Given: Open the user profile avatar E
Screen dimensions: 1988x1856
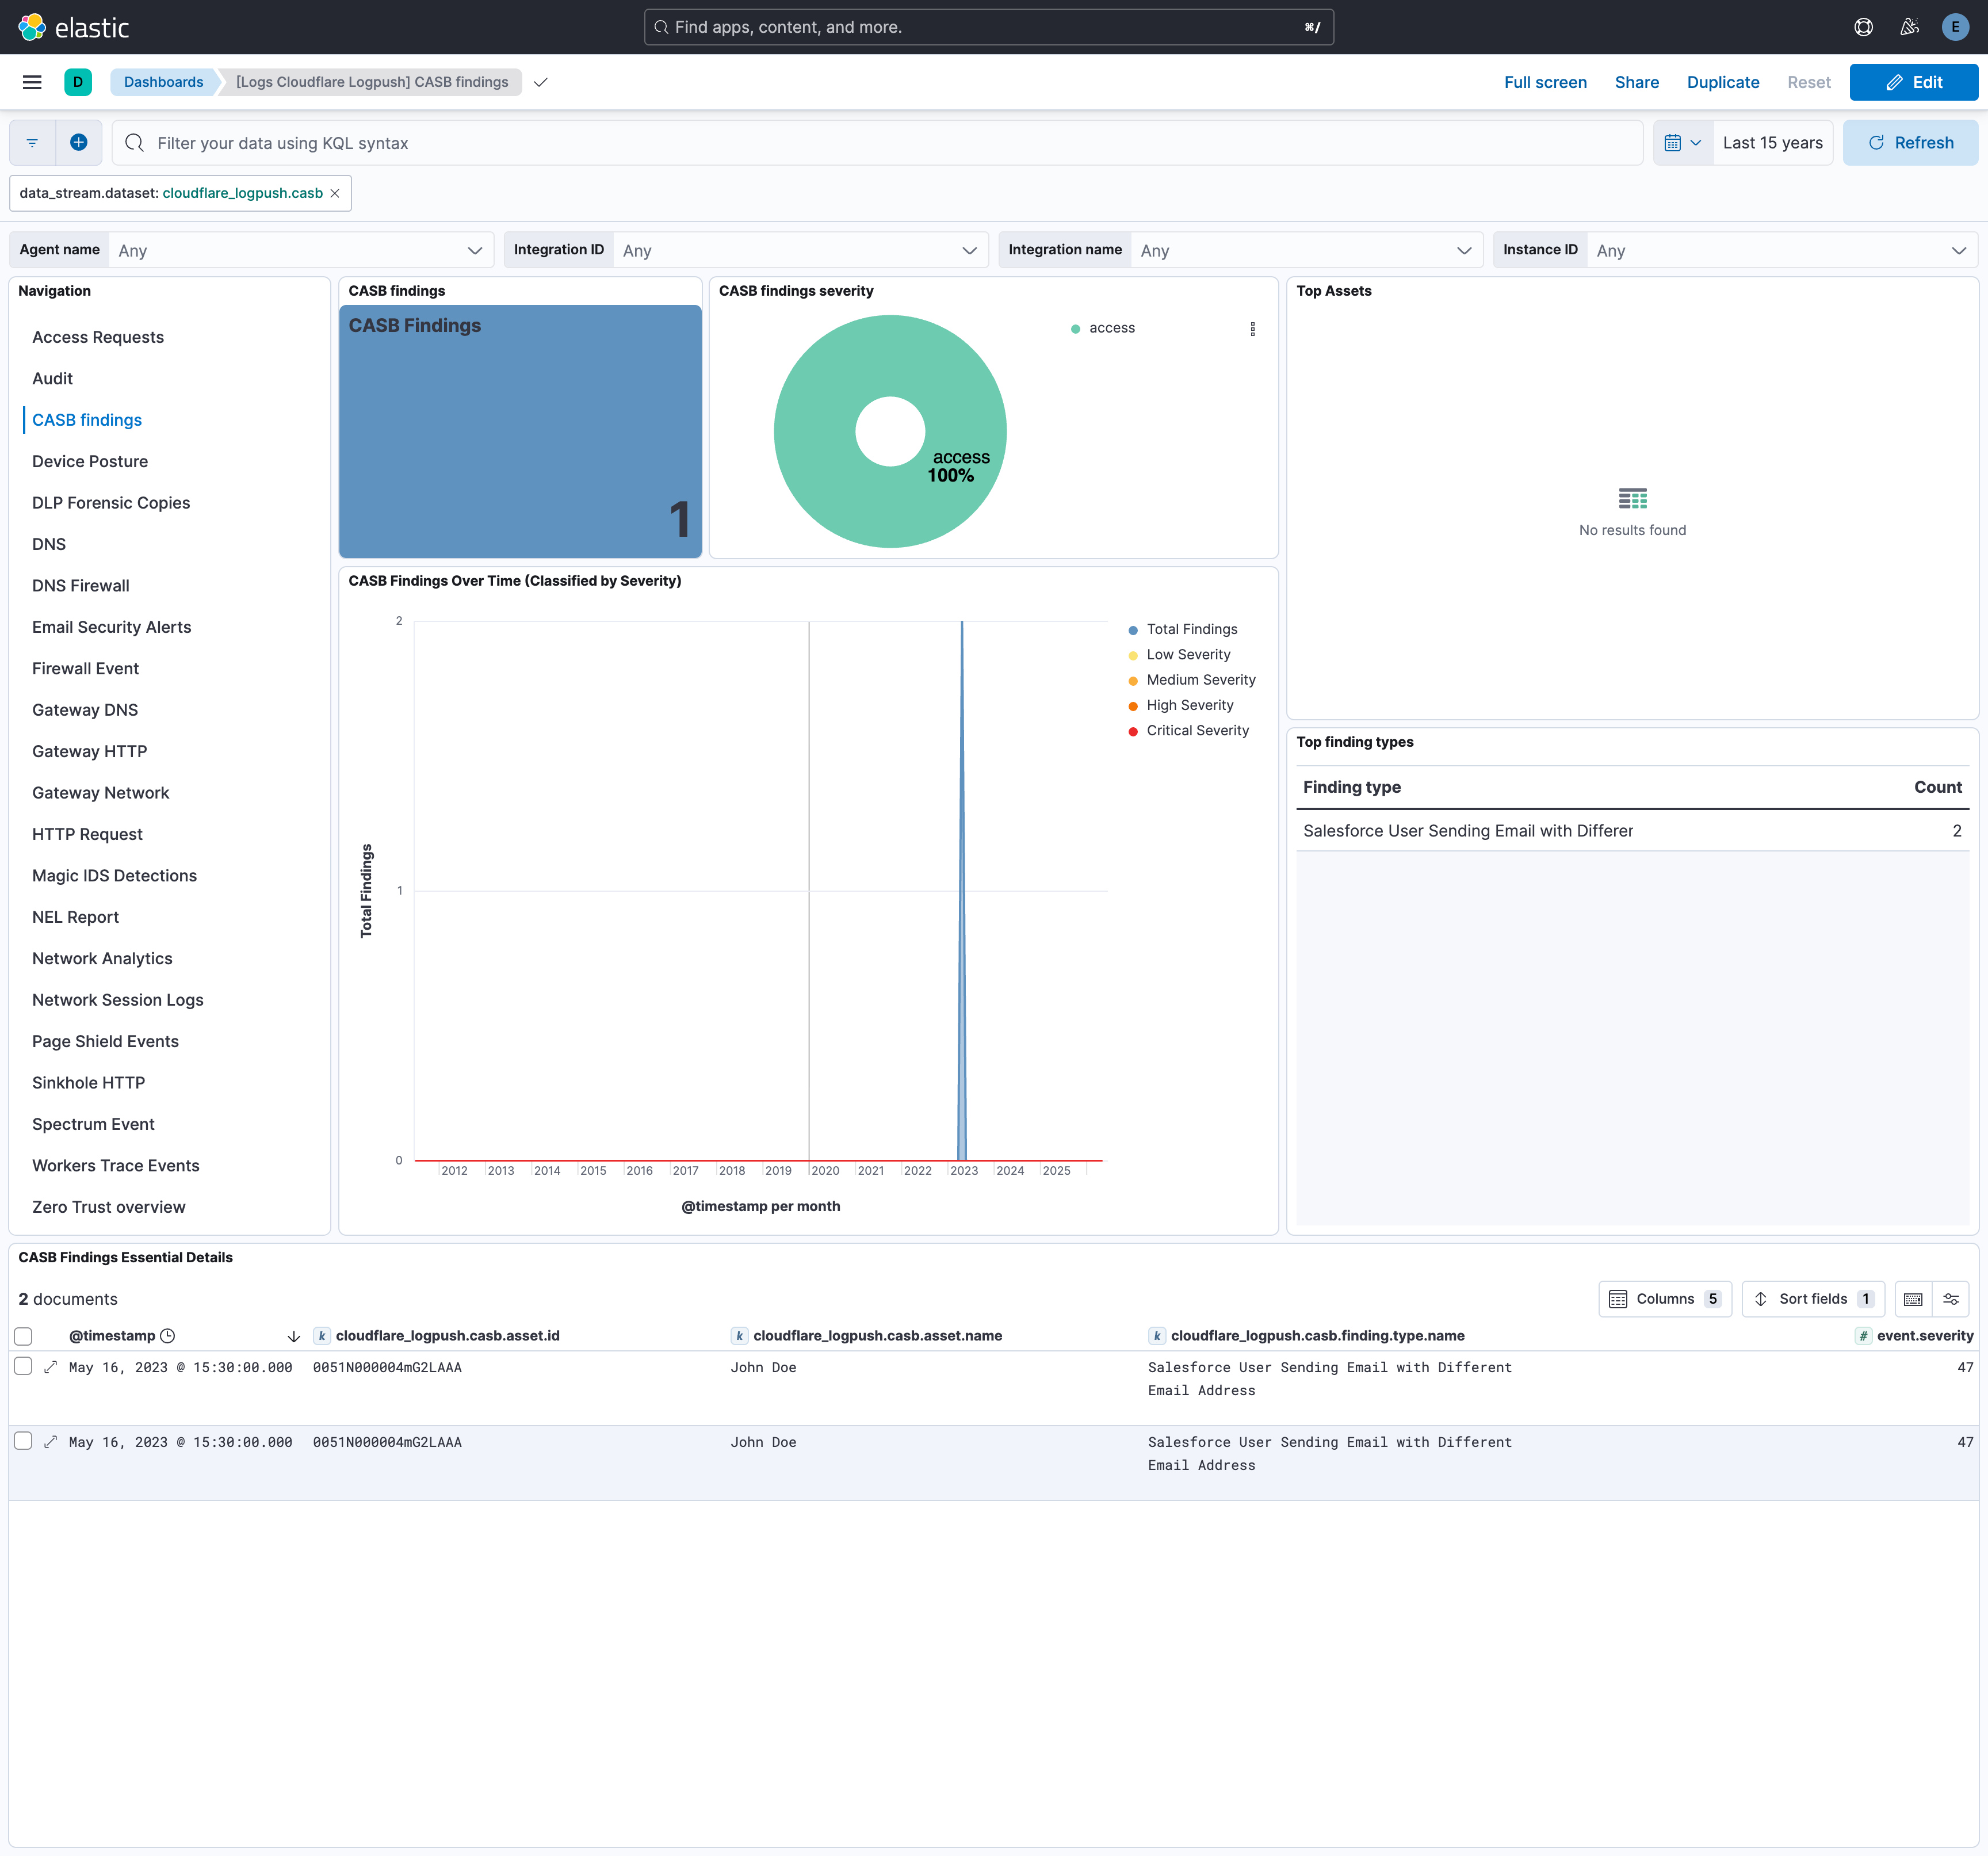Looking at the screenshot, I should [x=1955, y=27].
